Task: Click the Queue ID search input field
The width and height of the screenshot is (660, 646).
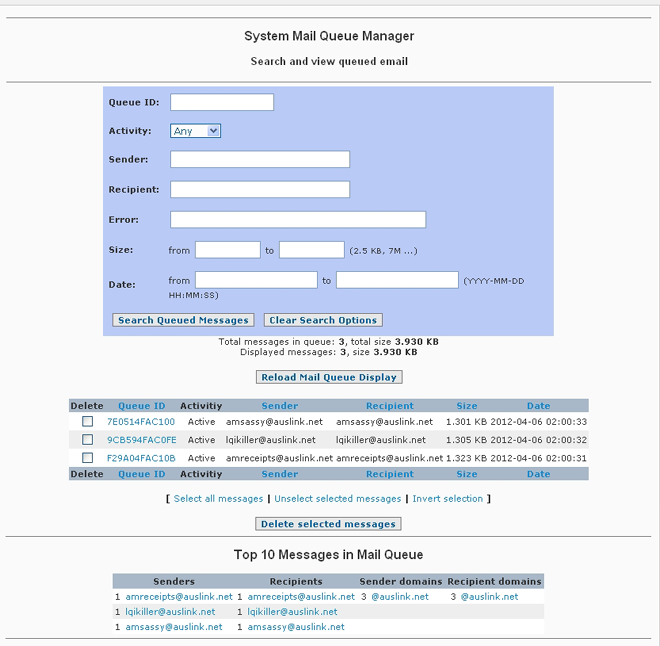Action: (x=222, y=102)
